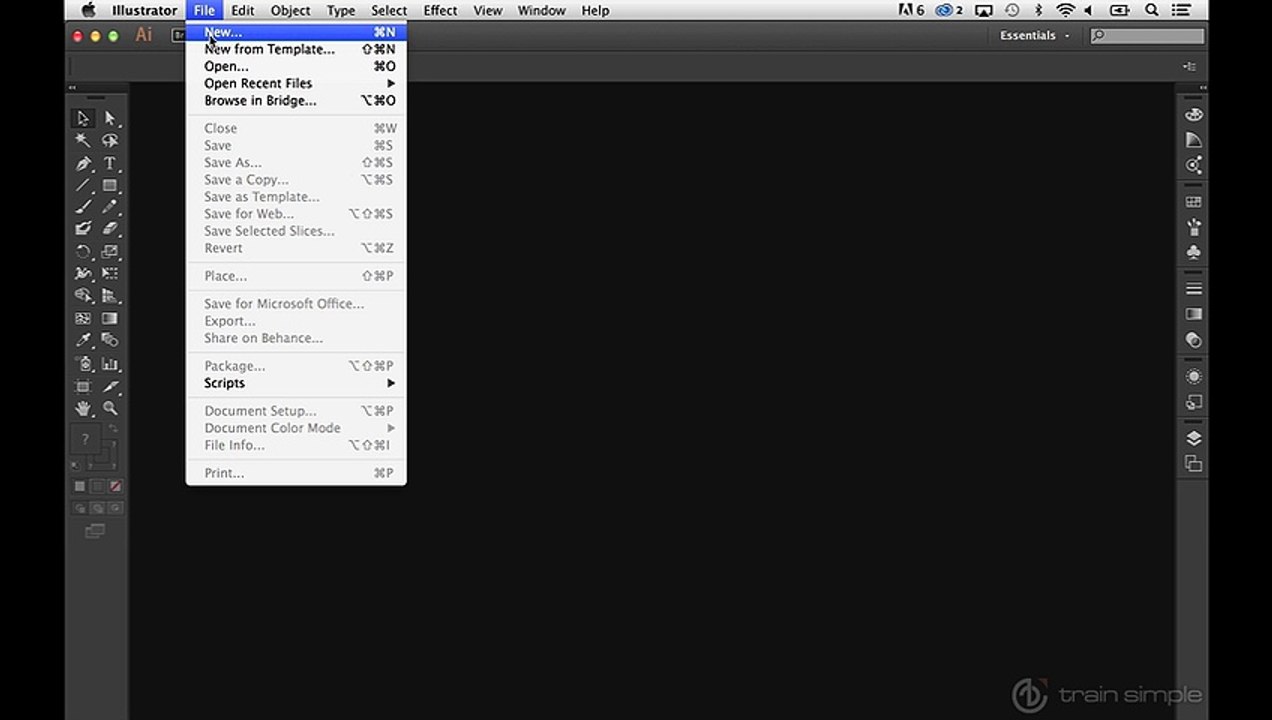Choose New from Template...
Image resolution: width=1272 pixels, height=720 pixels.
[x=296, y=49]
